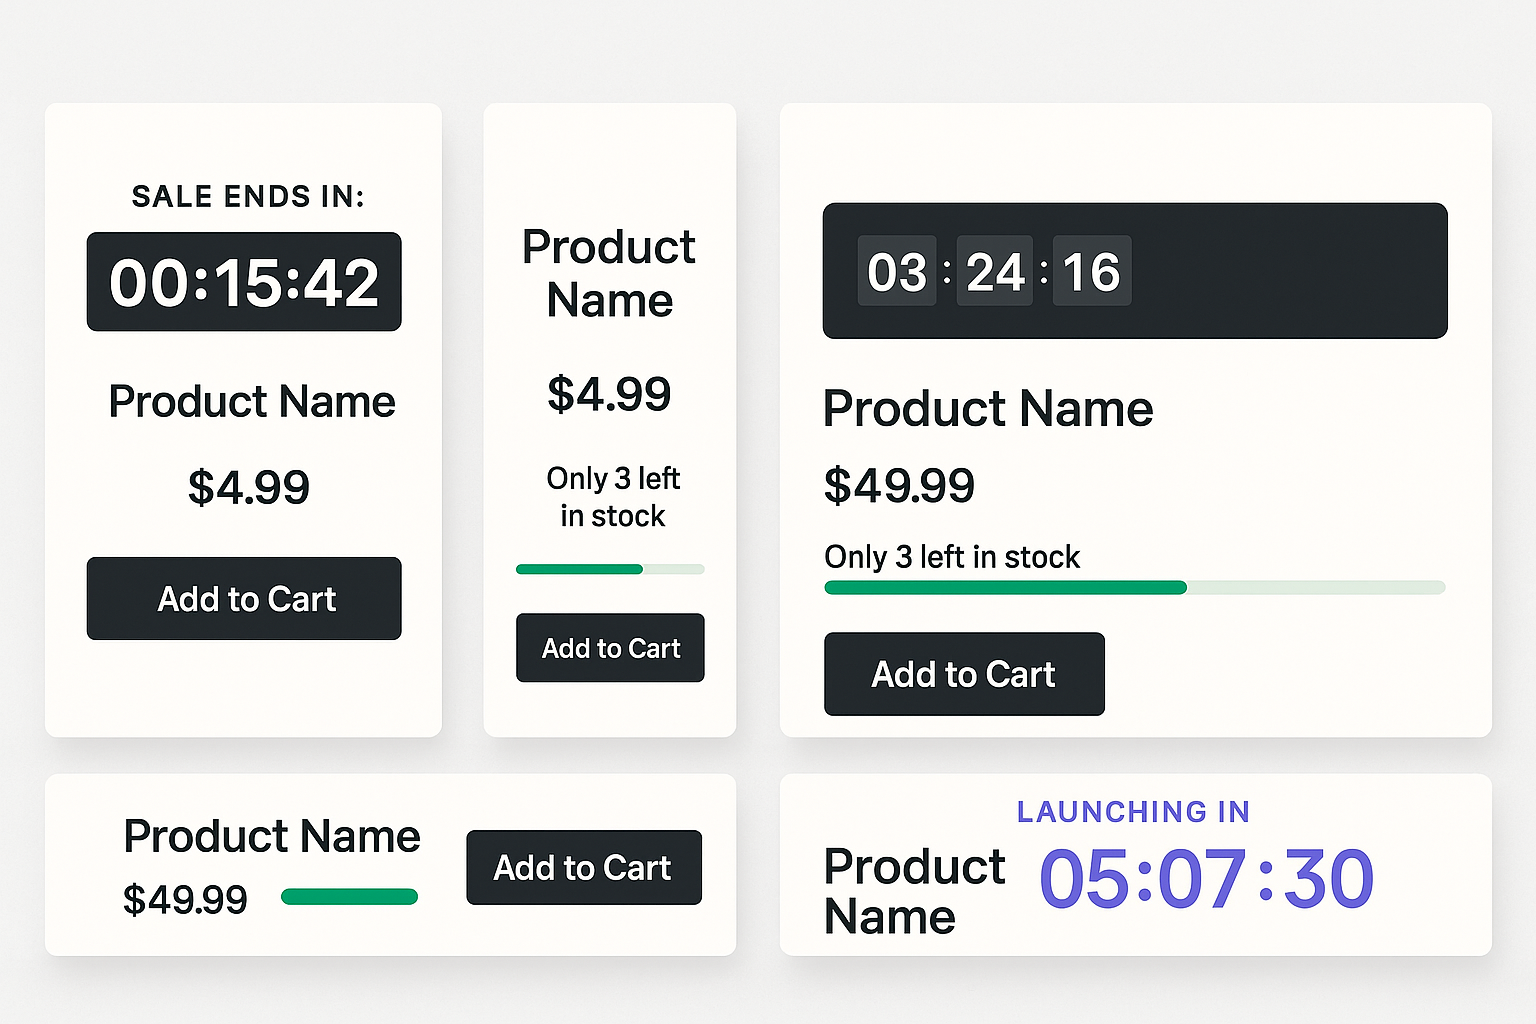This screenshot has height=1024, width=1536.
Task: Click Add to Cart on the $4.99 narrow card
Action: click(609, 648)
